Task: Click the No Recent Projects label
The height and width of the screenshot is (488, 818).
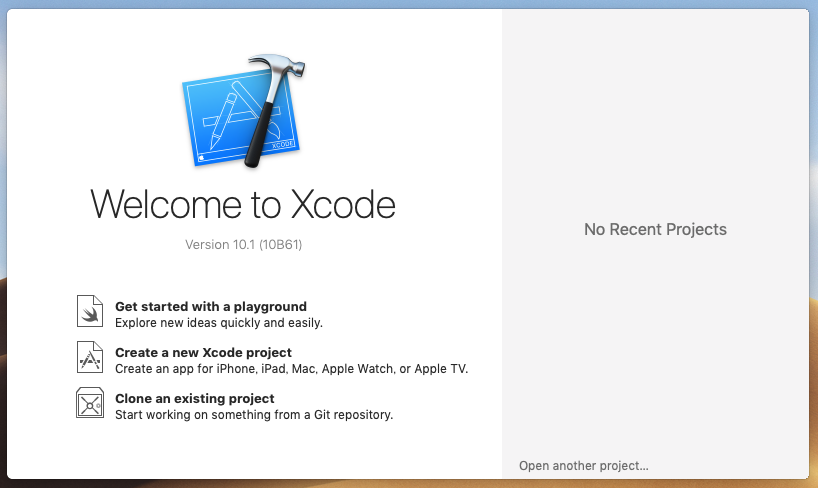Action: coord(655,229)
